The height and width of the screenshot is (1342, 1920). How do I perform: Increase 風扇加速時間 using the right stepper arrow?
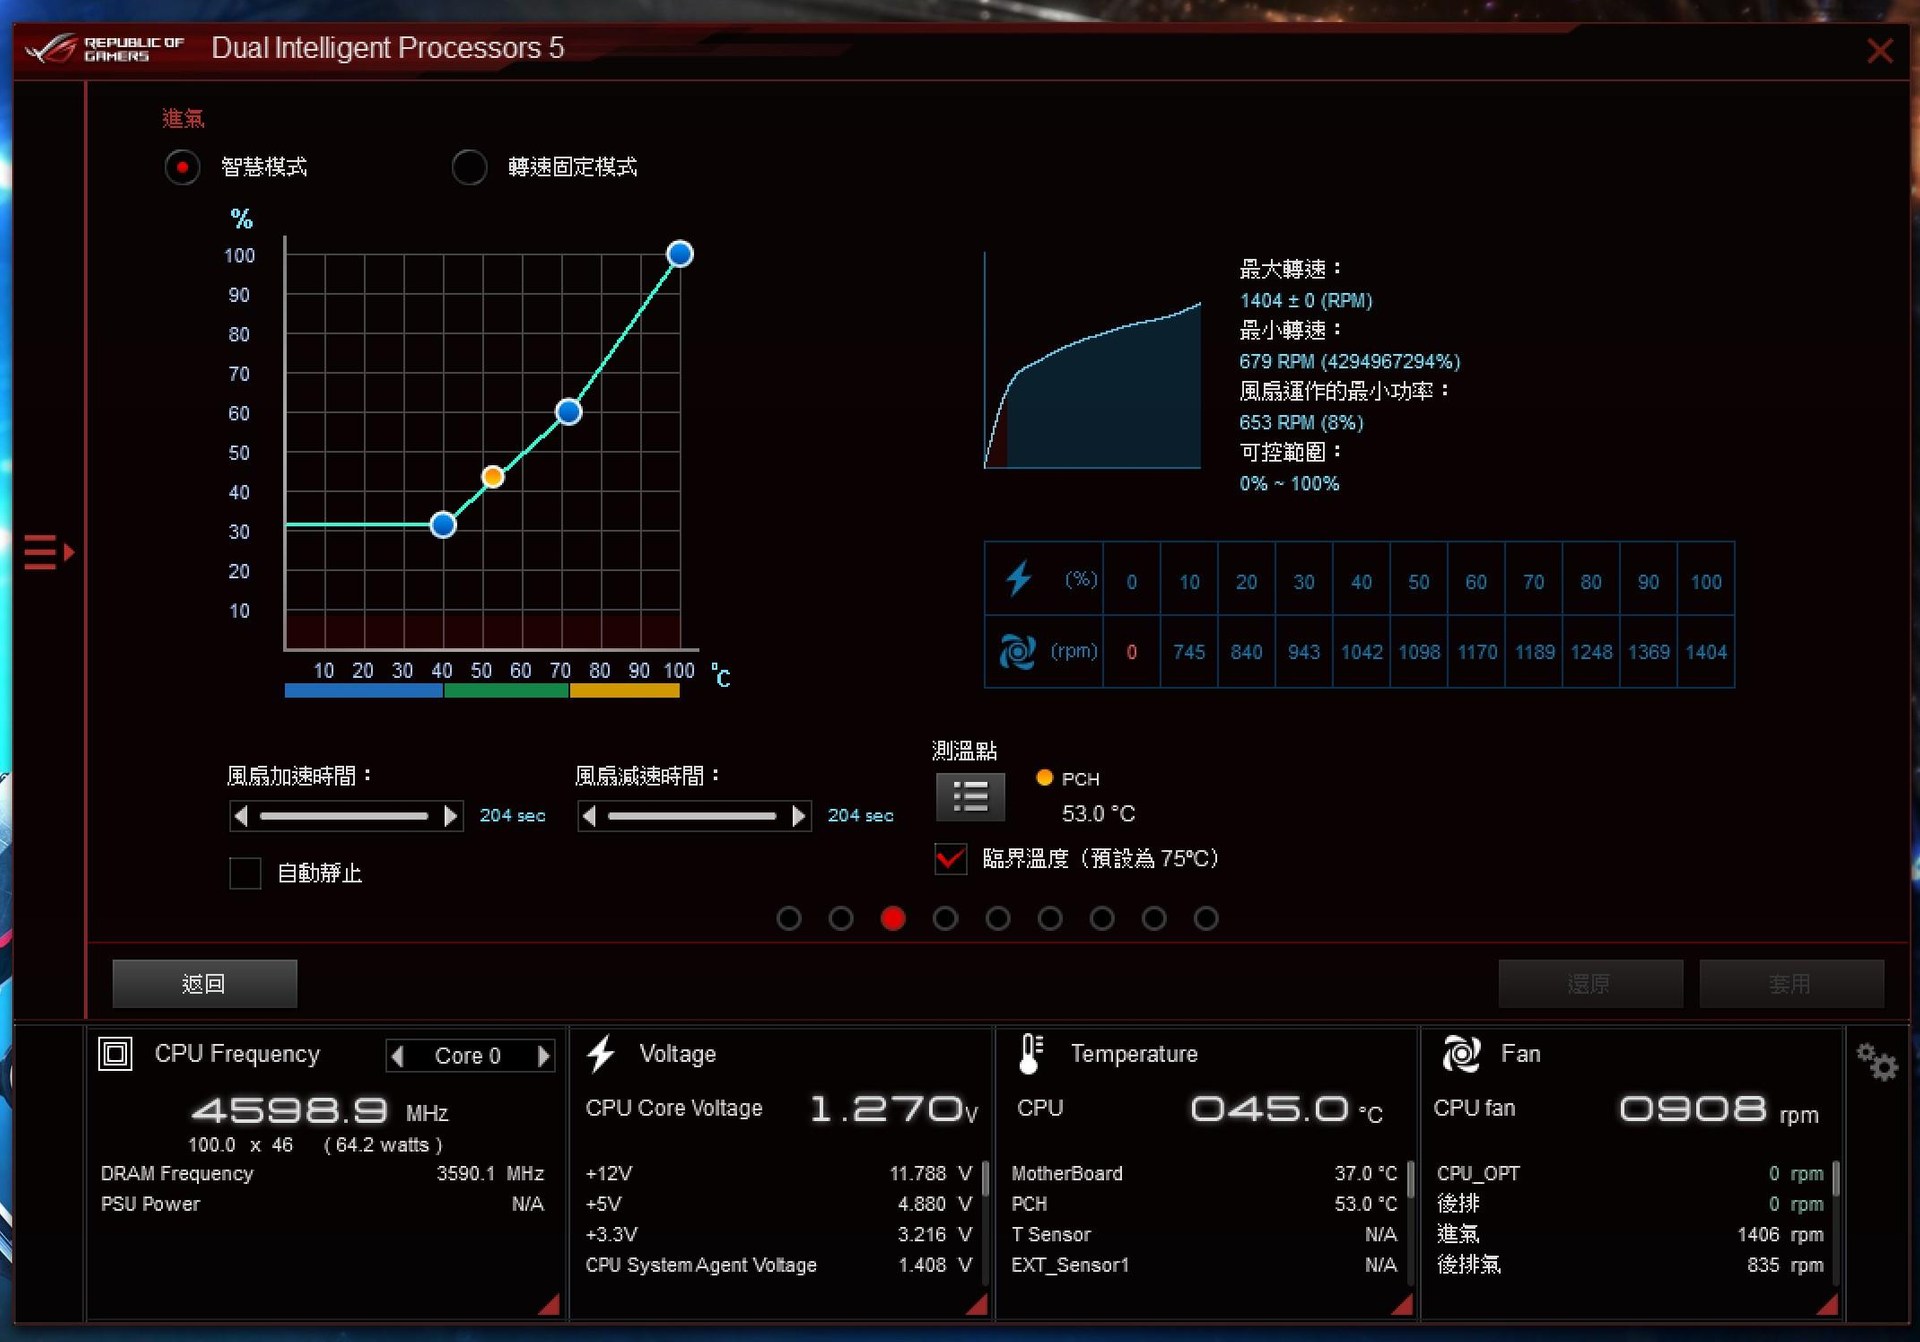(x=452, y=816)
